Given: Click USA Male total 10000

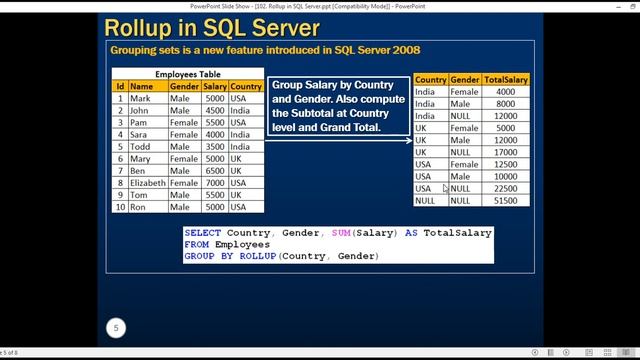Looking at the screenshot, I should click(505, 176).
